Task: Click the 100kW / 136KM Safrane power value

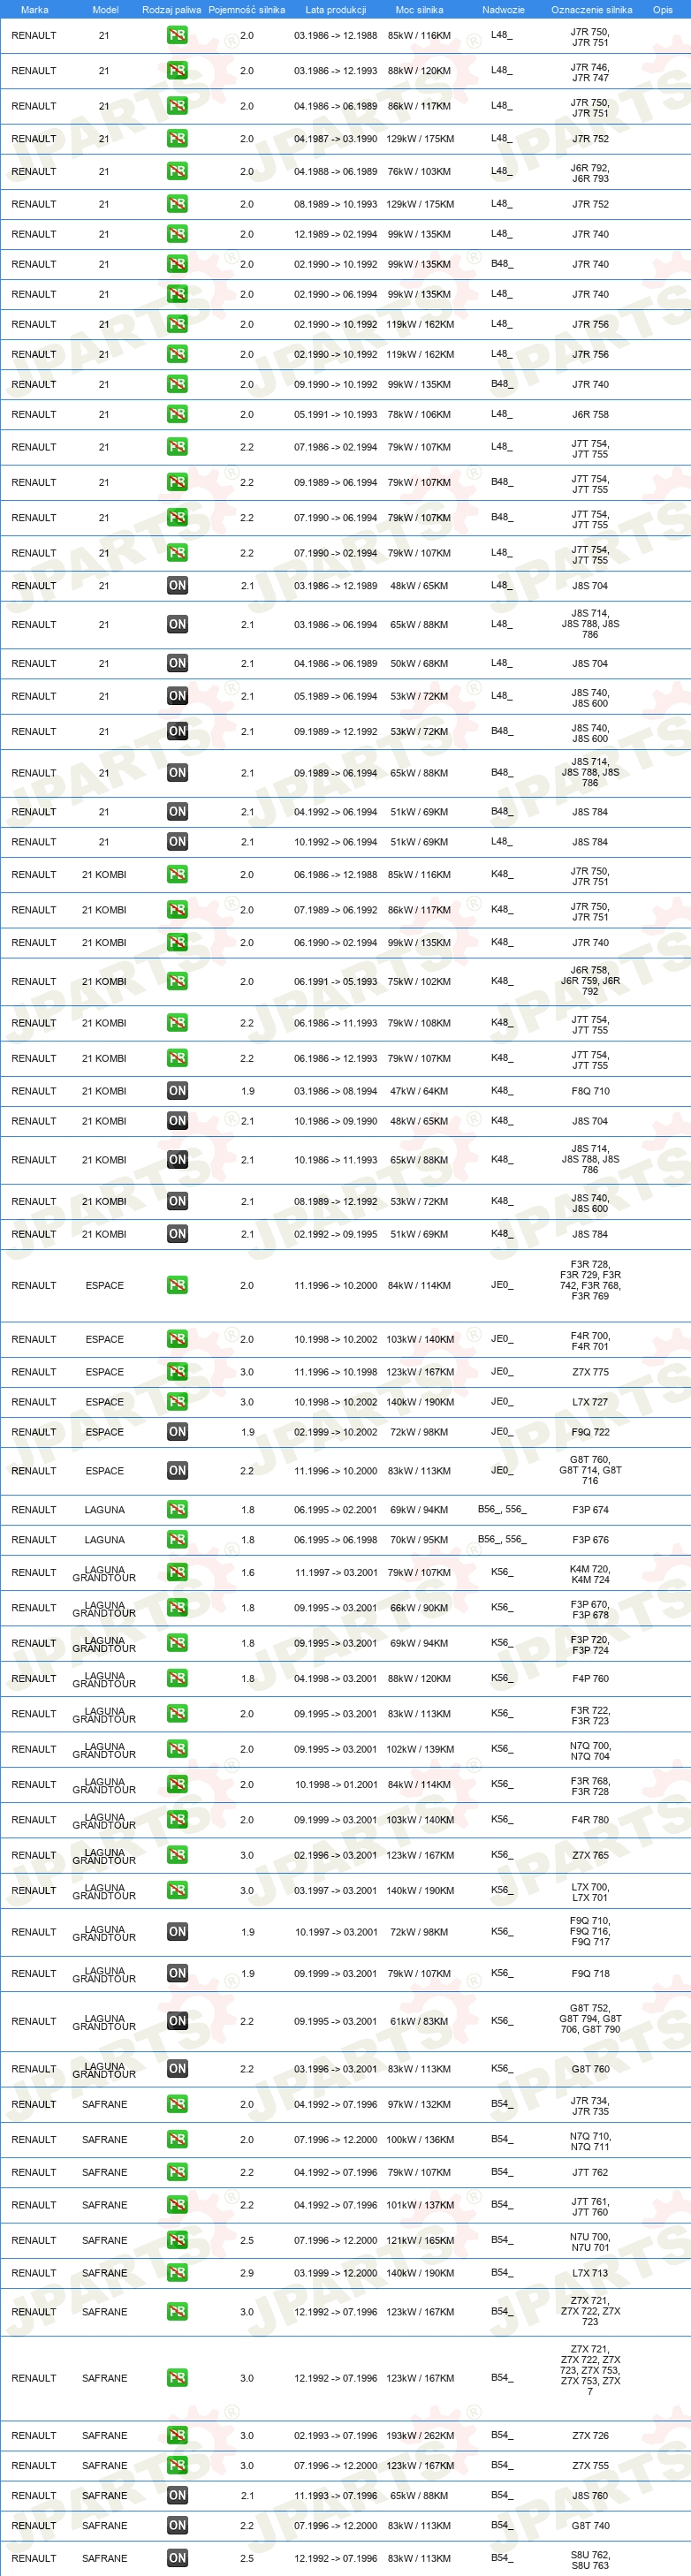Action: tap(420, 2139)
